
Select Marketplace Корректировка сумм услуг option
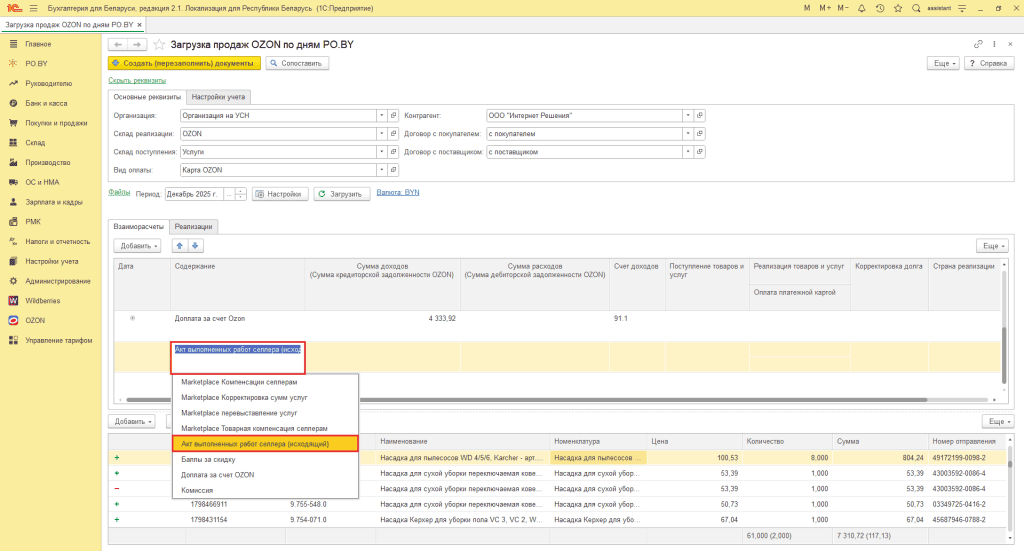point(265,398)
